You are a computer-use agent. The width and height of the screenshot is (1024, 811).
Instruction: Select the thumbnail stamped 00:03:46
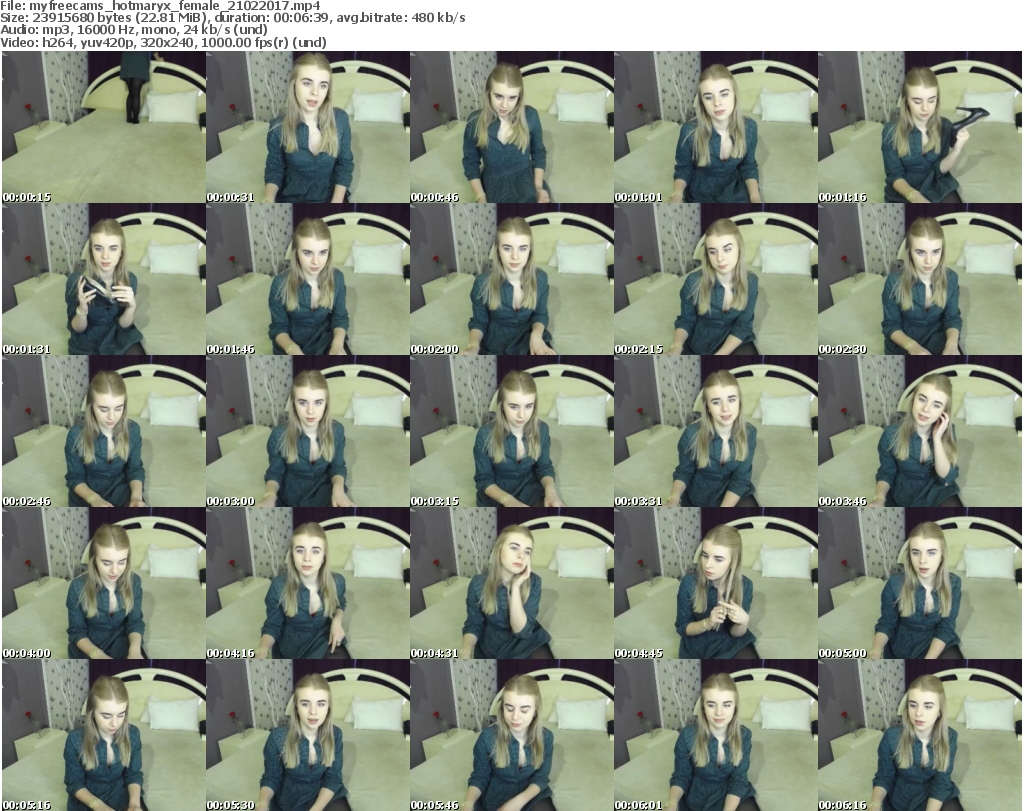click(x=920, y=432)
